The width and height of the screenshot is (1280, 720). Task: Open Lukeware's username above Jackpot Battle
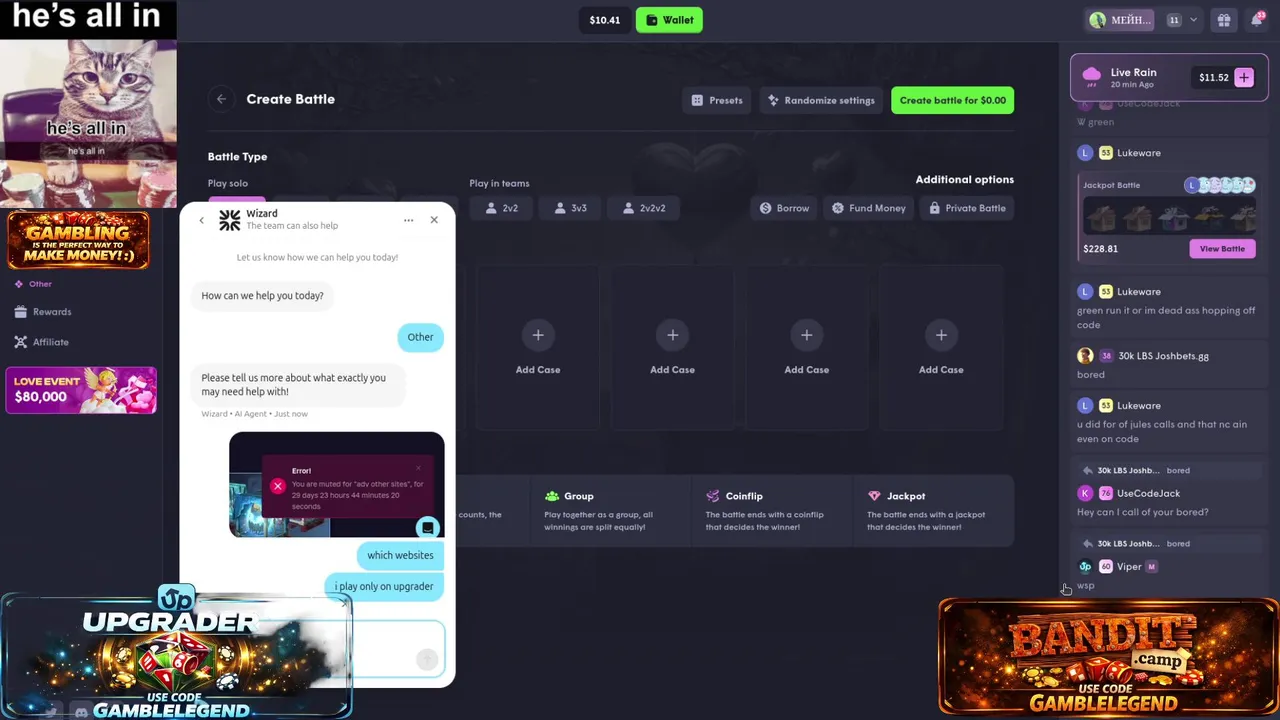[x=1138, y=153]
